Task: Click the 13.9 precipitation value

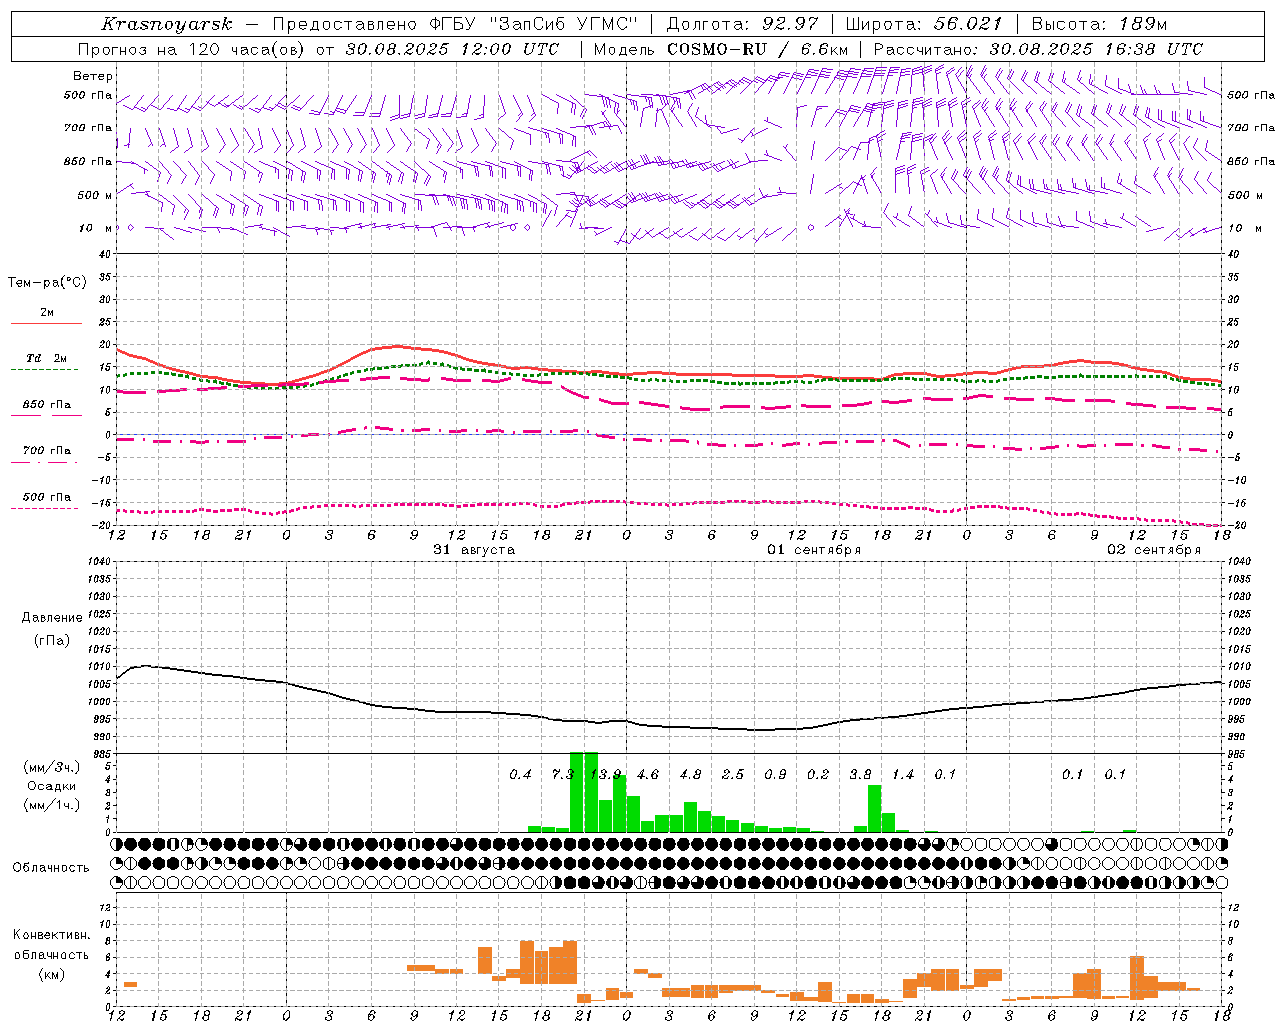Action: point(606,774)
